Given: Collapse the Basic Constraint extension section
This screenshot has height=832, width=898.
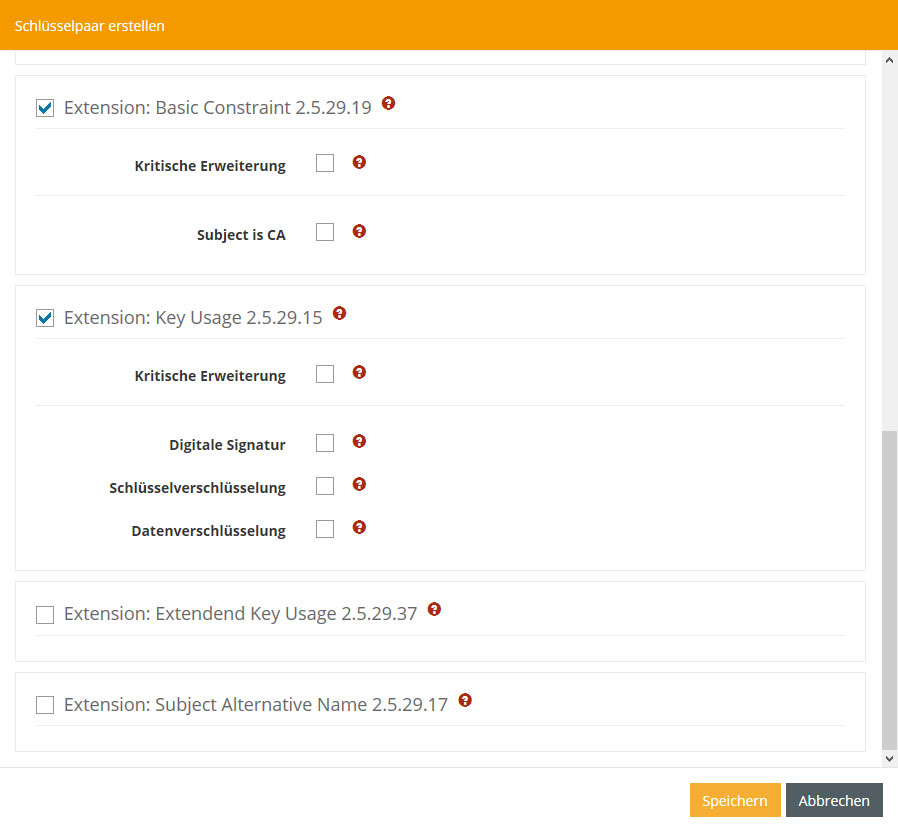Looking at the screenshot, I should 45,108.
